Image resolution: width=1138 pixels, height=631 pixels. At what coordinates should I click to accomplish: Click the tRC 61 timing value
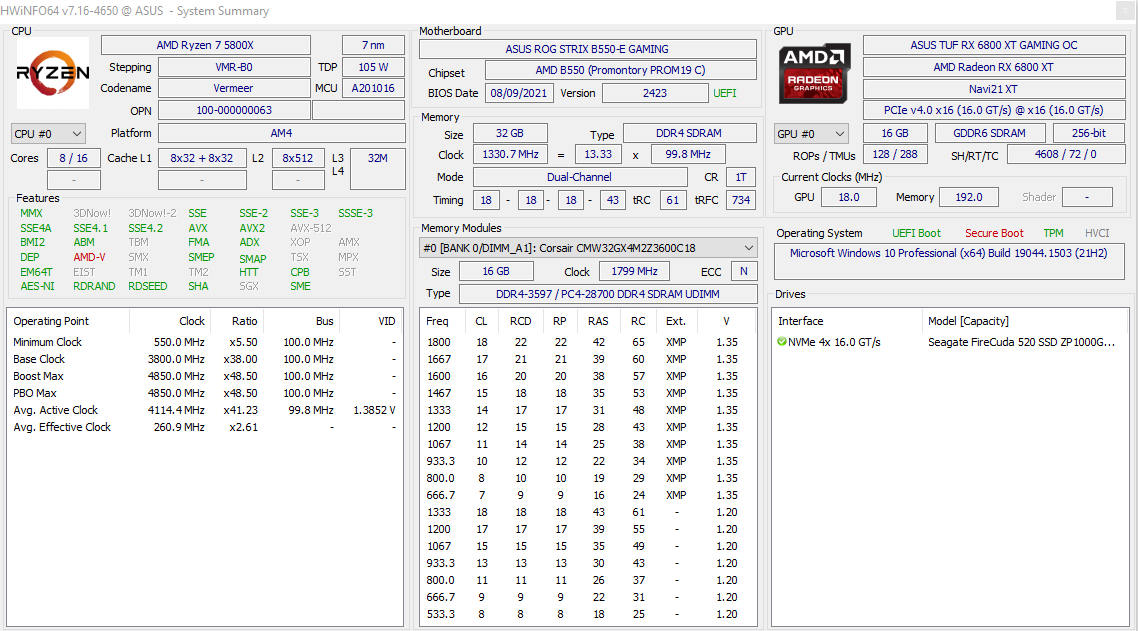point(673,200)
